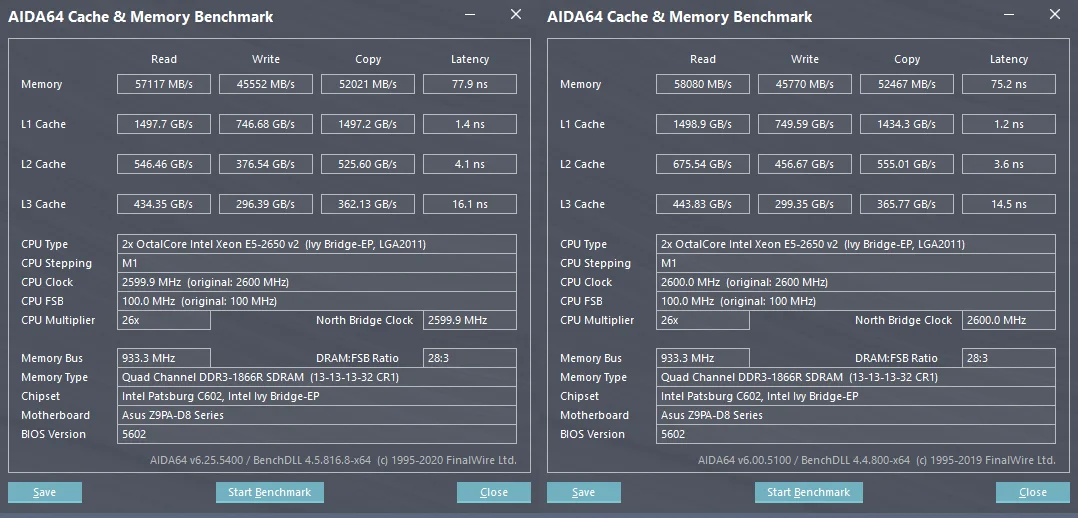Select CPU Clock 2599.9 MHz field
Screen dimensions: 1078x518
click(317, 282)
